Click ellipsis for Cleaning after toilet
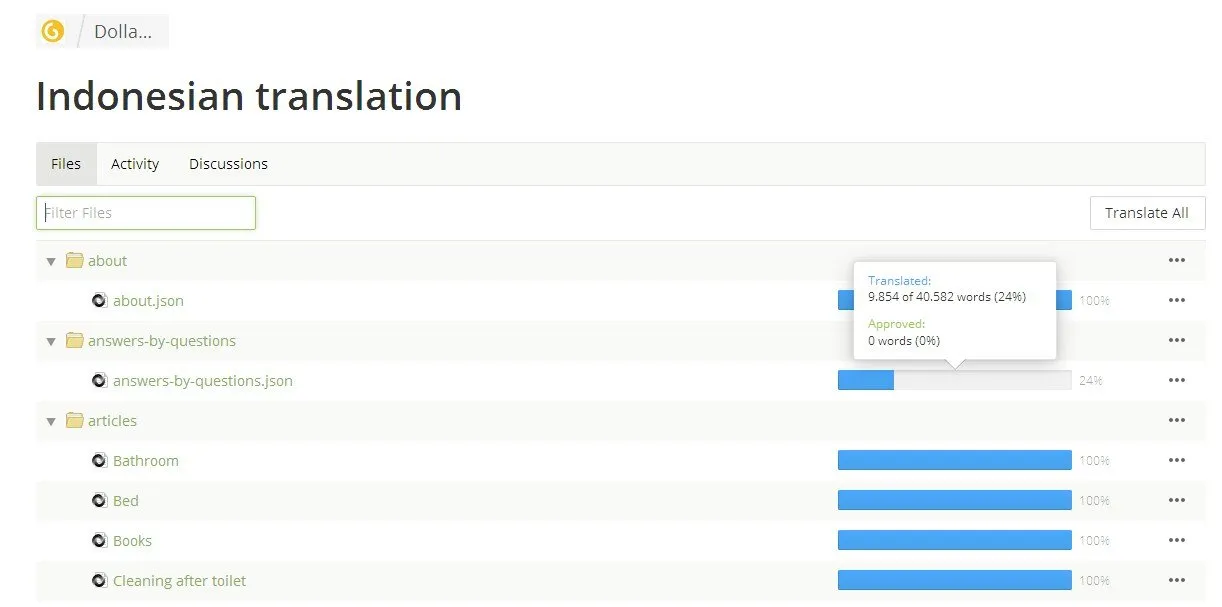The width and height of the screenshot is (1222, 607). 1176,581
